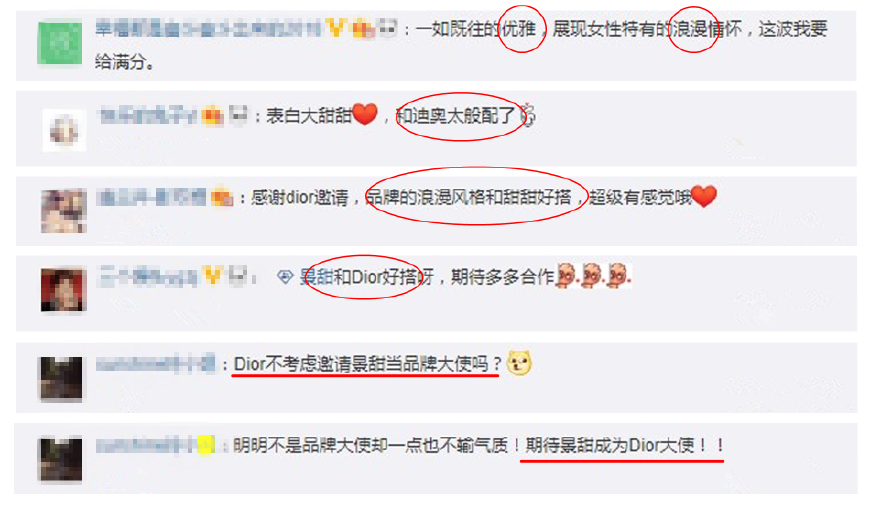Click the diamond icon before 景甜
This screenshot has height=508, width=870.
(x=285, y=277)
